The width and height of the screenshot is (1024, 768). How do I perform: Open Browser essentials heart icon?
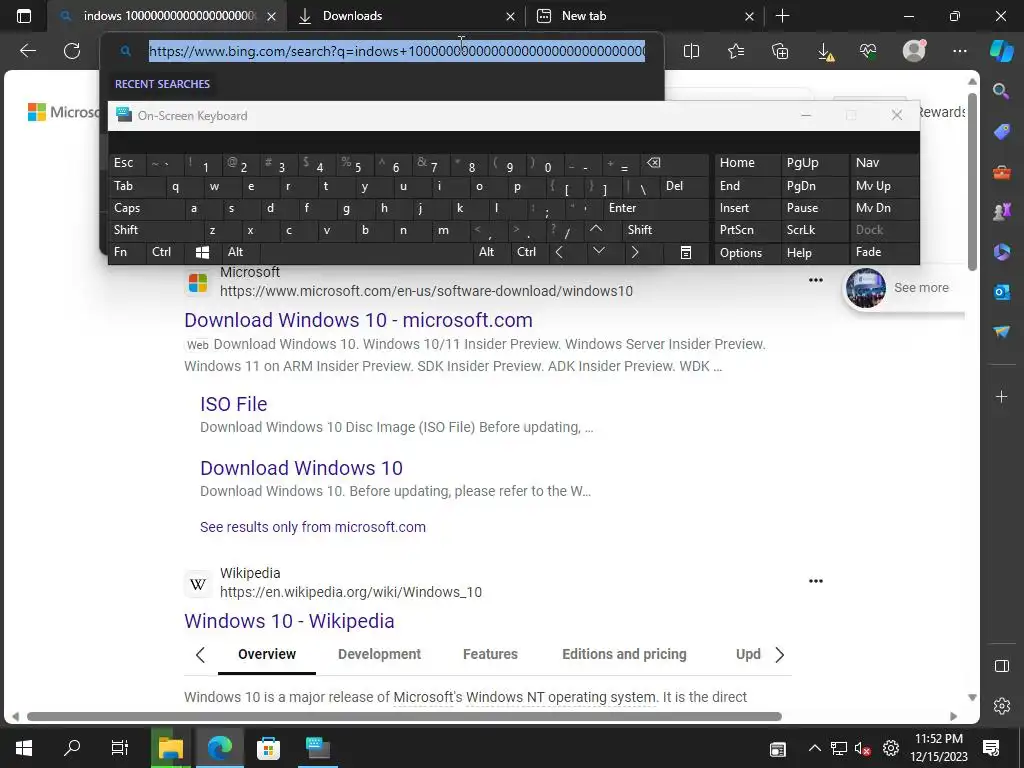coord(869,51)
